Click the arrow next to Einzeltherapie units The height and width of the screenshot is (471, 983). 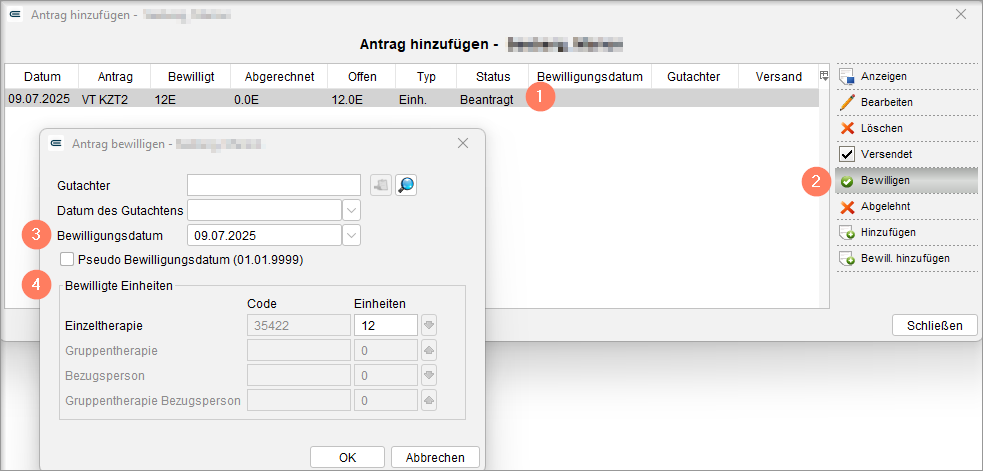(x=429, y=325)
